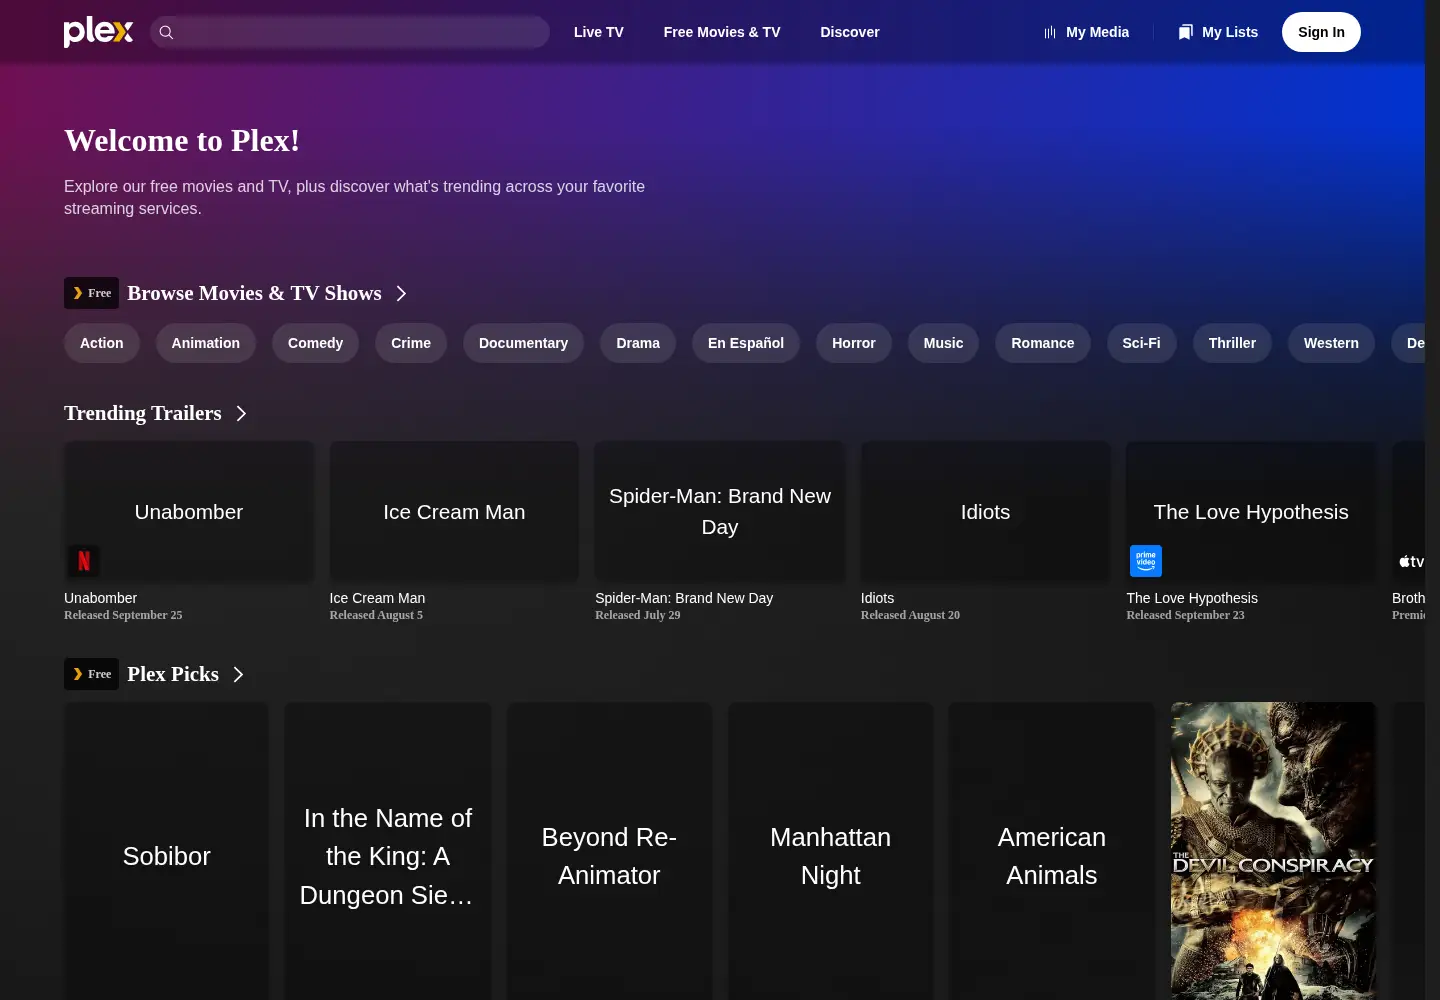Select the Horror genre chip

point(854,343)
